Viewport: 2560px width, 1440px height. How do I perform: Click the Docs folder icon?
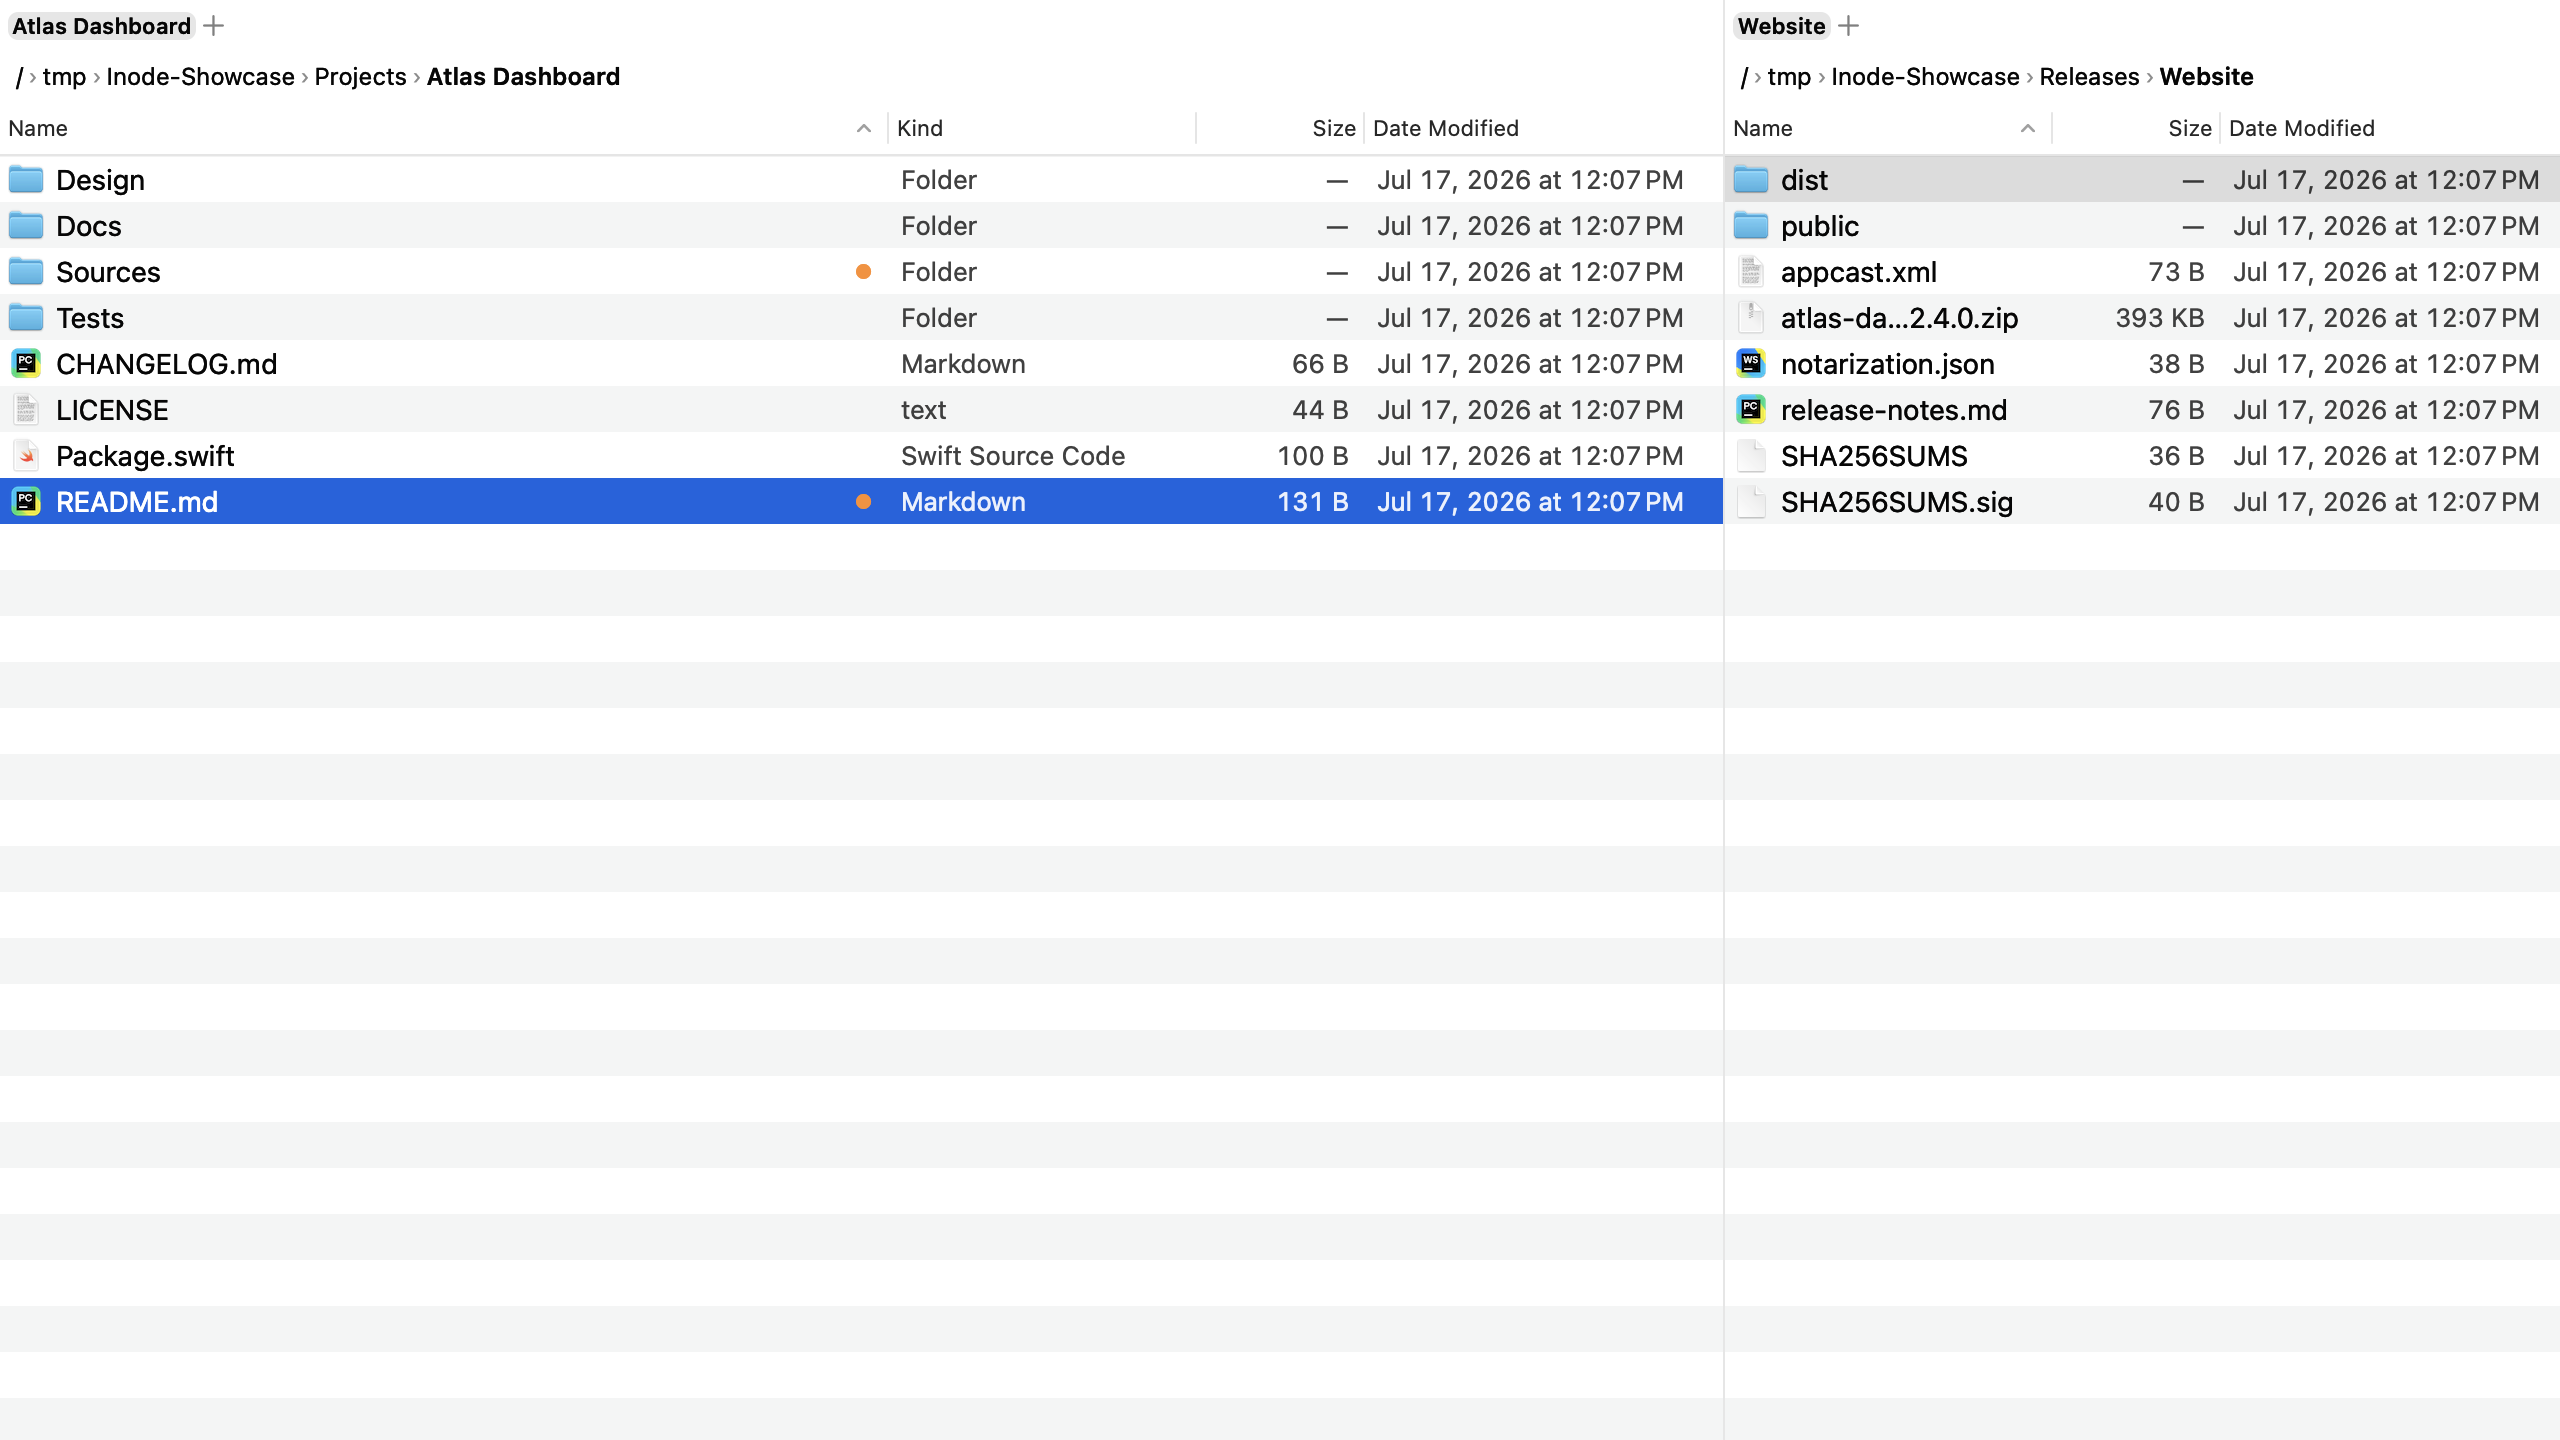26,226
